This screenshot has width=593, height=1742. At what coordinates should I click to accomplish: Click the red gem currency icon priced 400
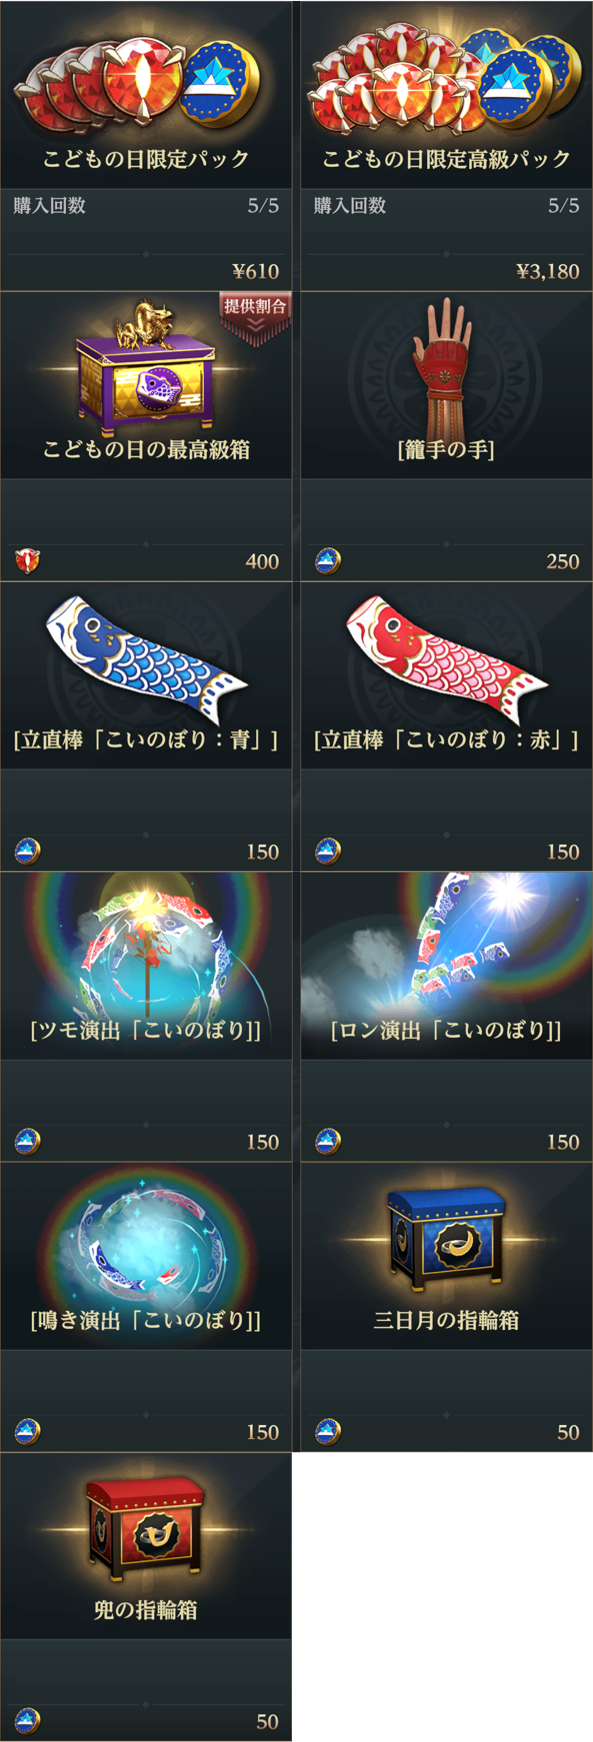(x=28, y=561)
